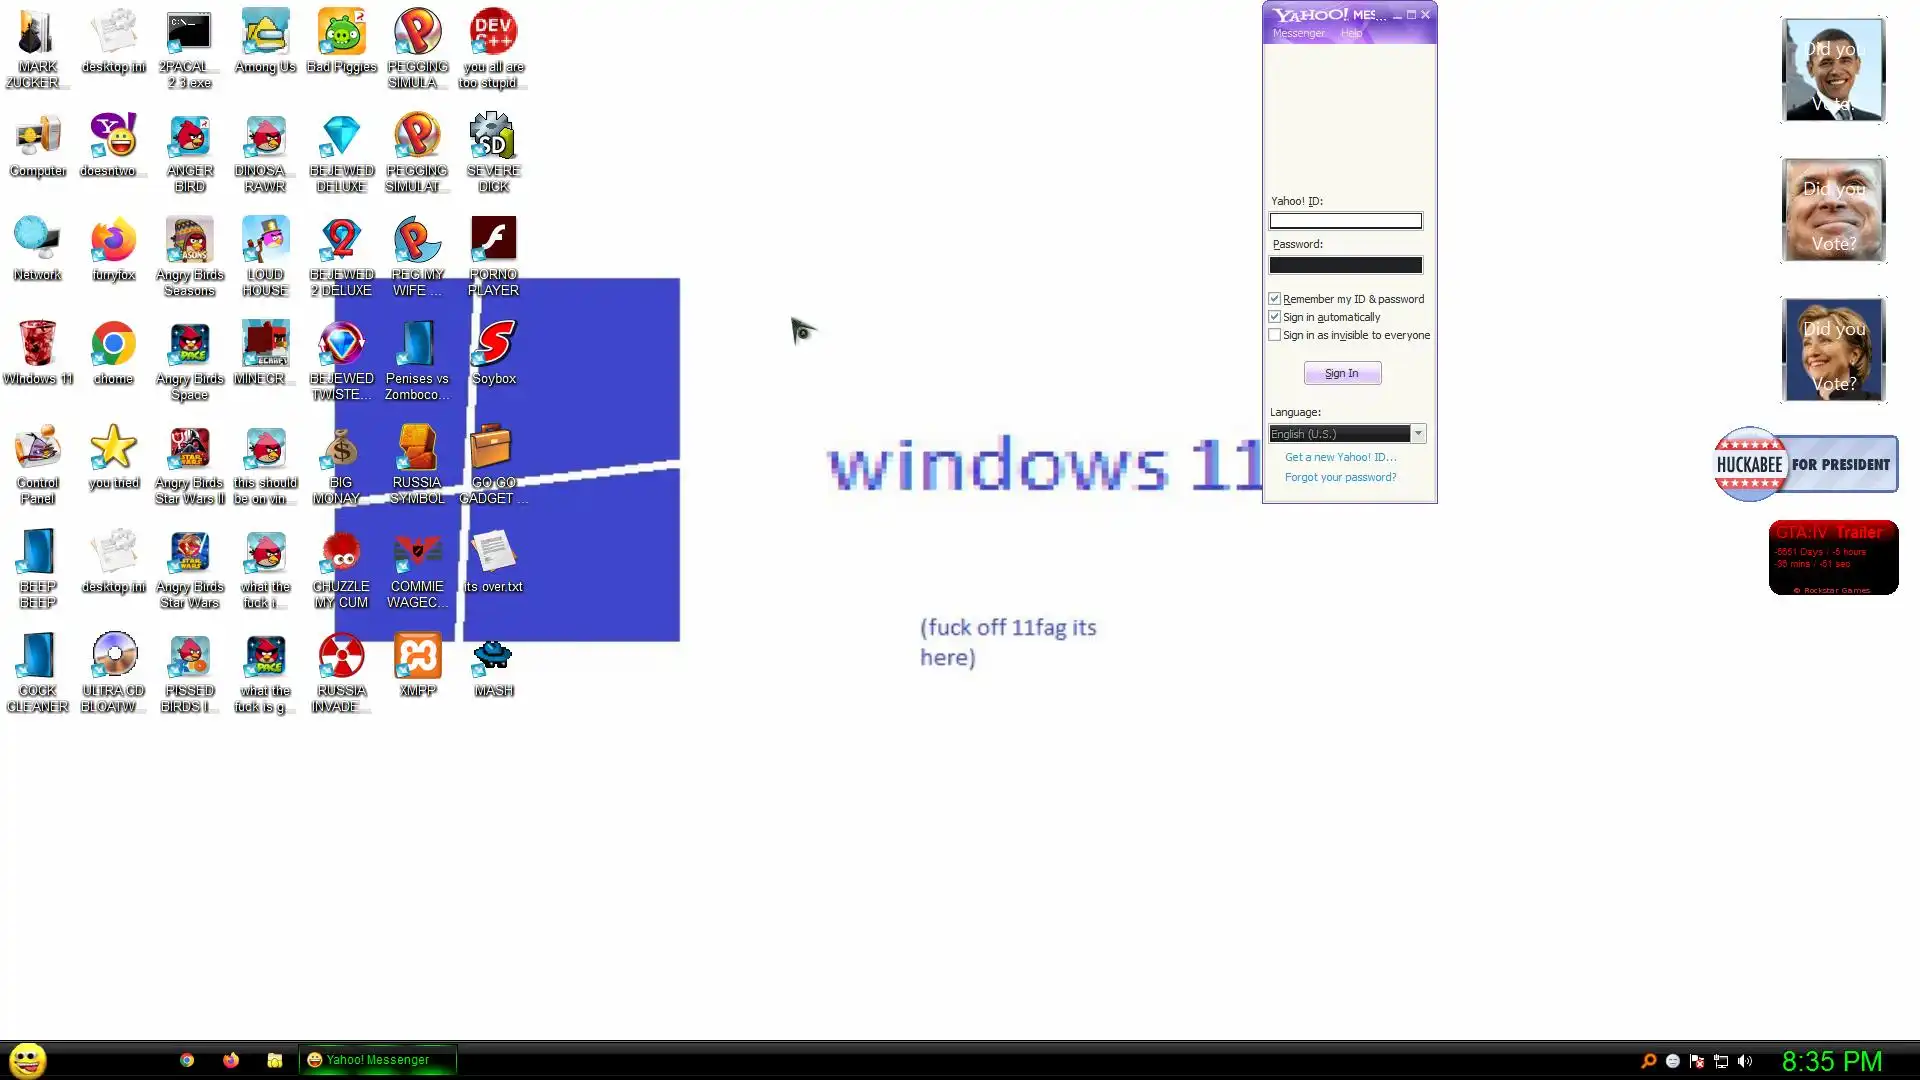Toggle the Sign in automatically checkbox
The image size is (1920, 1080).
pyautogui.click(x=1275, y=317)
